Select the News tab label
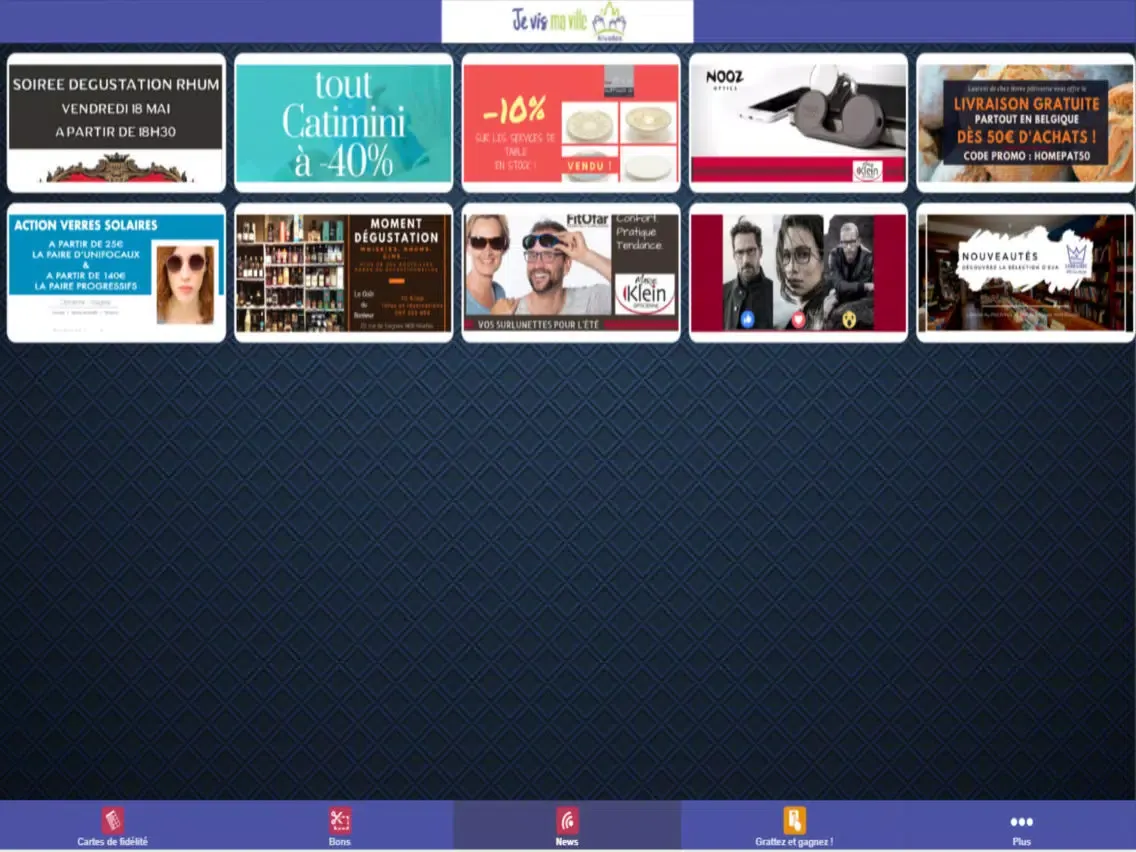The height and width of the screenshot is (852, 1136). pos(567,842)
